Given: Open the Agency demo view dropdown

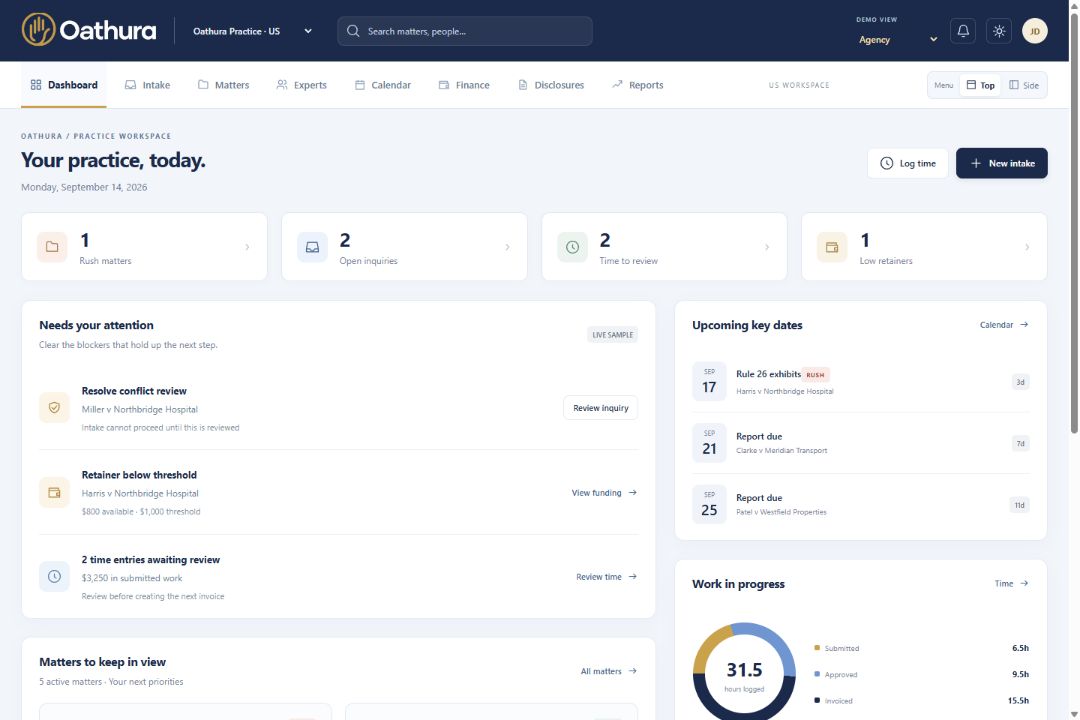Looking at the screenshot, I should [897, 40].
